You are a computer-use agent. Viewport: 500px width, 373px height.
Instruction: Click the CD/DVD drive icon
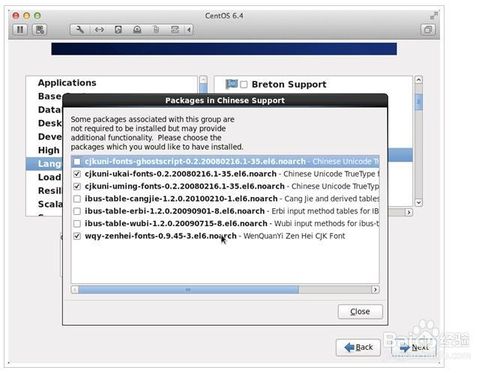click(x=137, y=30)
